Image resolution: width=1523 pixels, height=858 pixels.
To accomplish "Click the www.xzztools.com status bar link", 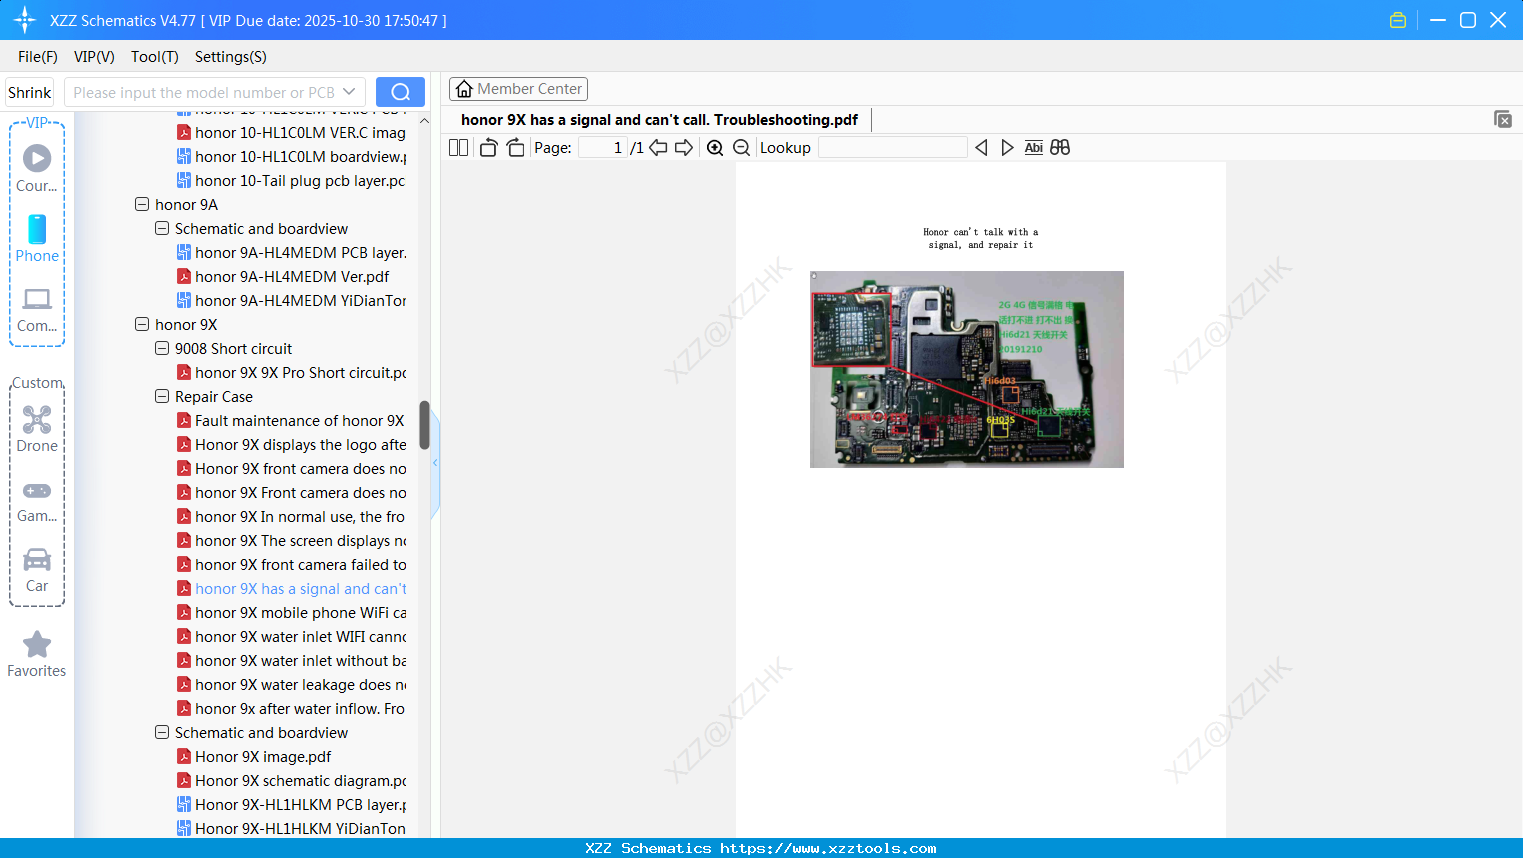I will [x=828, y=848].
